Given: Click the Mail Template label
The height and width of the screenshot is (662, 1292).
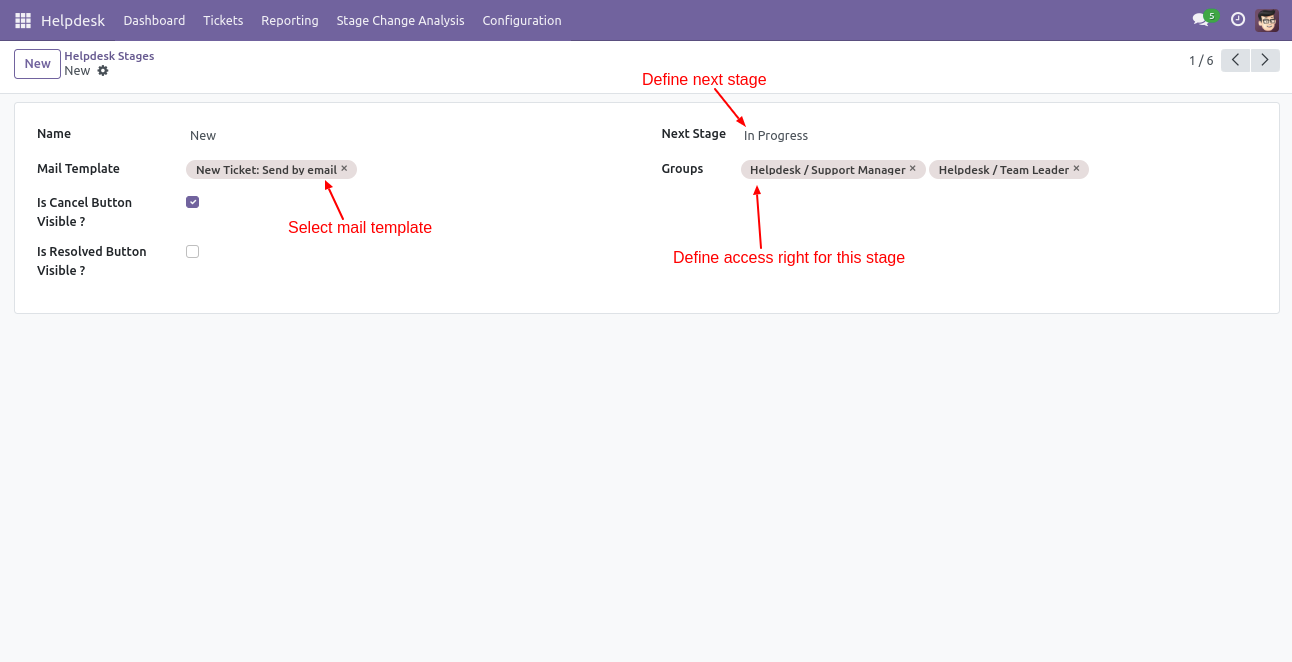Looking at the screenshot, I should (78, 169).
